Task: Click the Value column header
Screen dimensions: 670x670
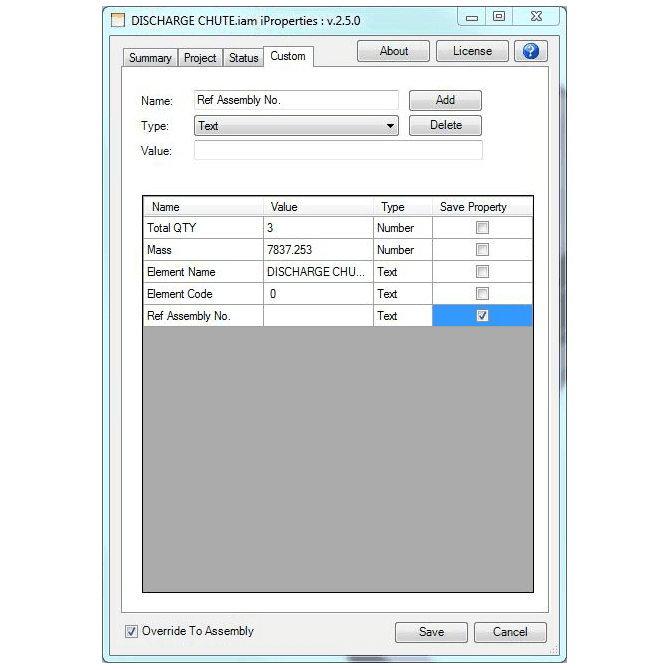Action: [x=318, y=207]
